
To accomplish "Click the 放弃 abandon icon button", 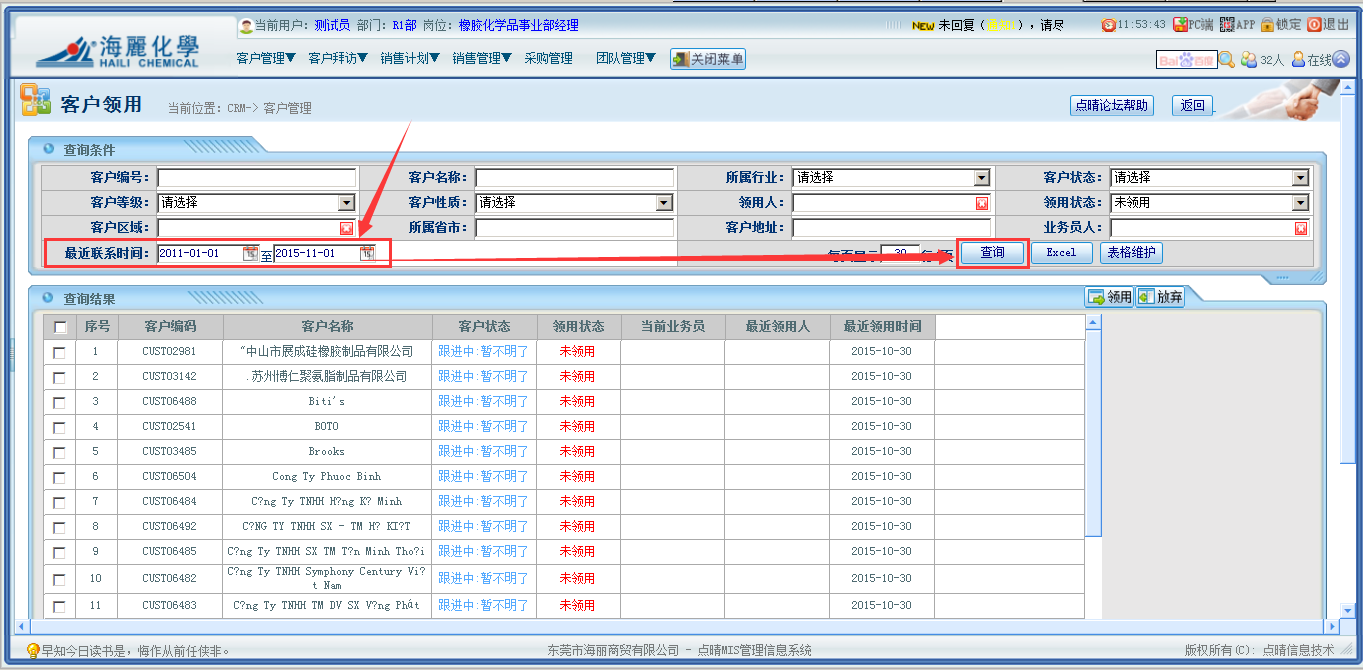I will click(1160, 297).
